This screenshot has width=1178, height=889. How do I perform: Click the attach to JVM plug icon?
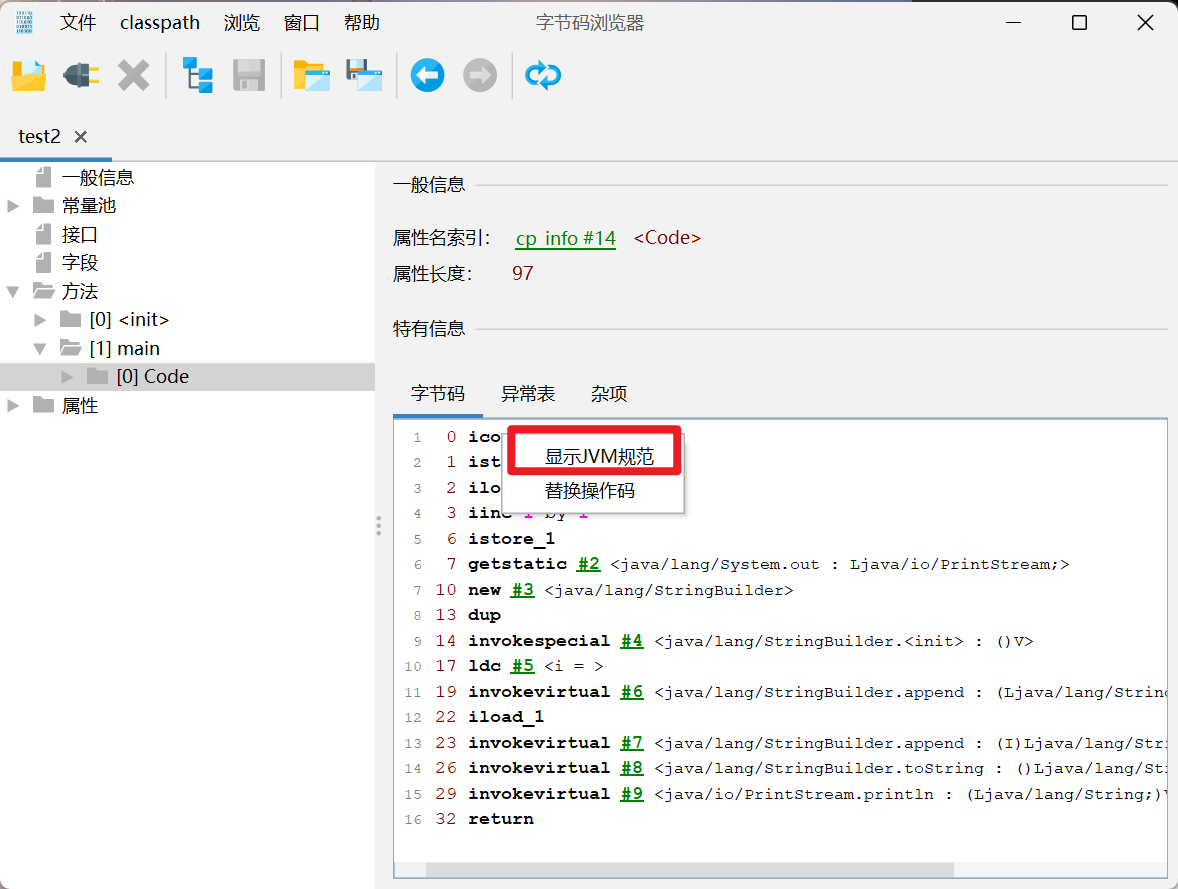(x=81, y=75)
